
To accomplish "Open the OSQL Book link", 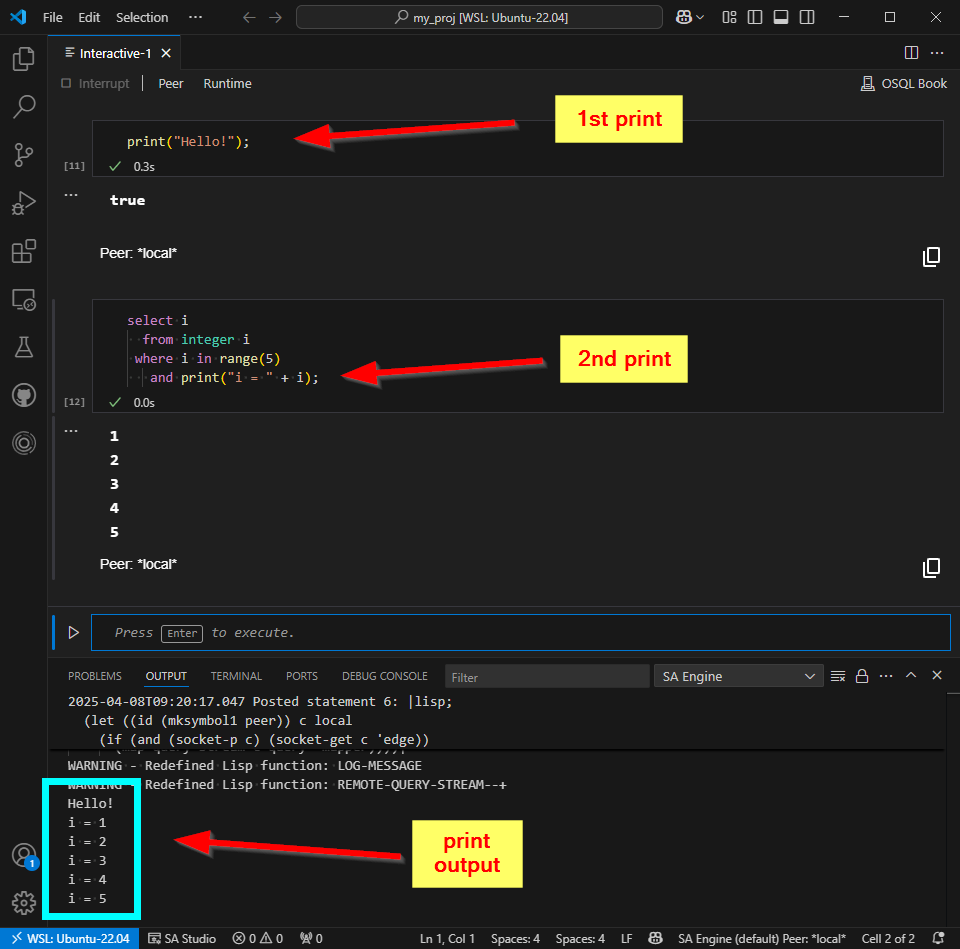I will point(904,83).
